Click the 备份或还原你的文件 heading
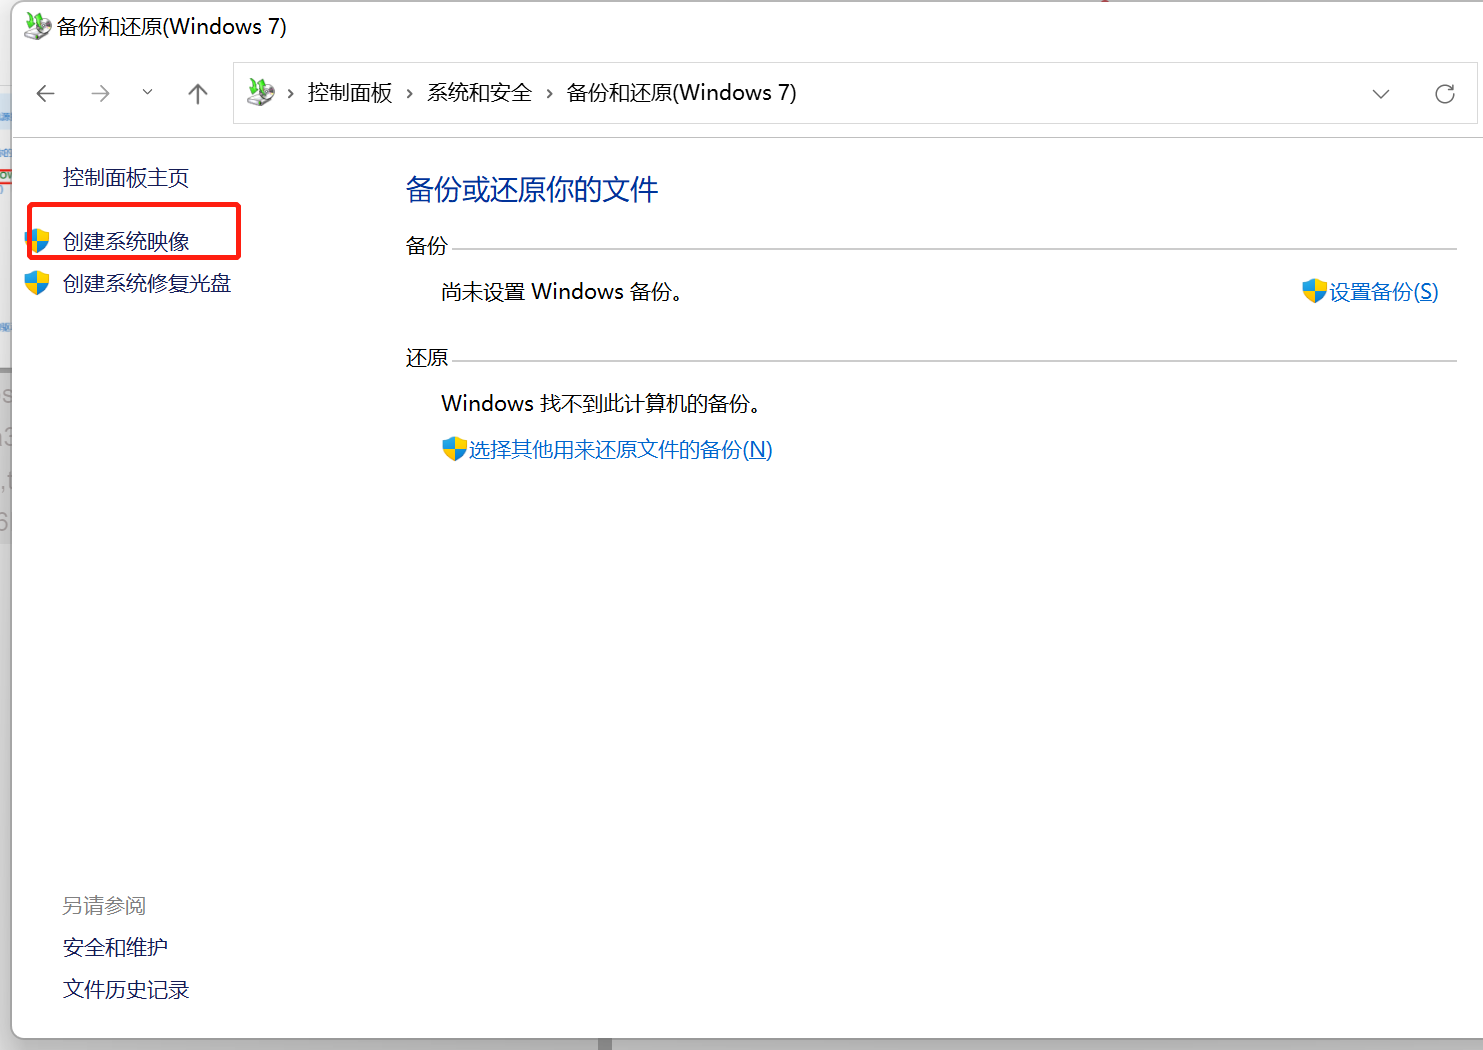The image size is (1483, 1050). click(532, 190)
